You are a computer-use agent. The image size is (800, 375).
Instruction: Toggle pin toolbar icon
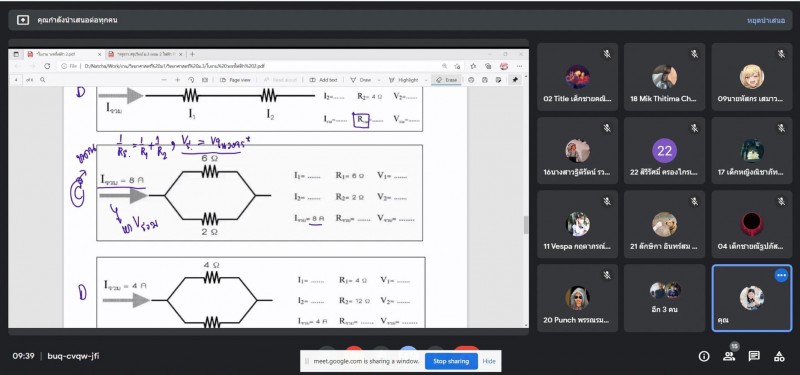[x=515, y=80]
